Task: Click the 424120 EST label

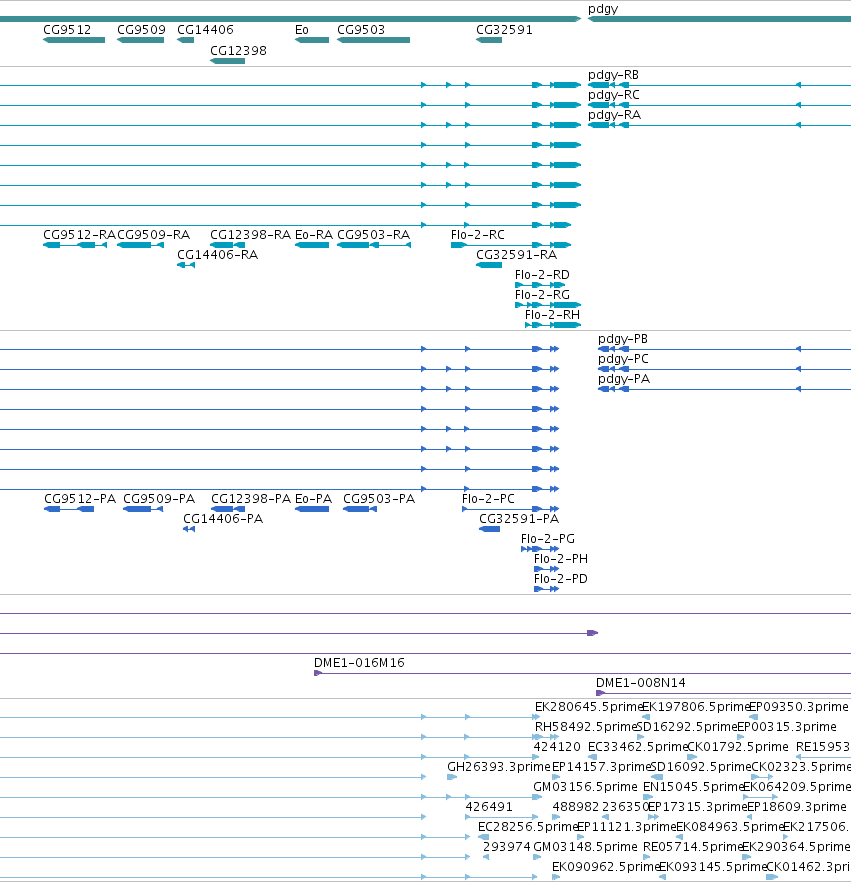Action: (557, 747)
